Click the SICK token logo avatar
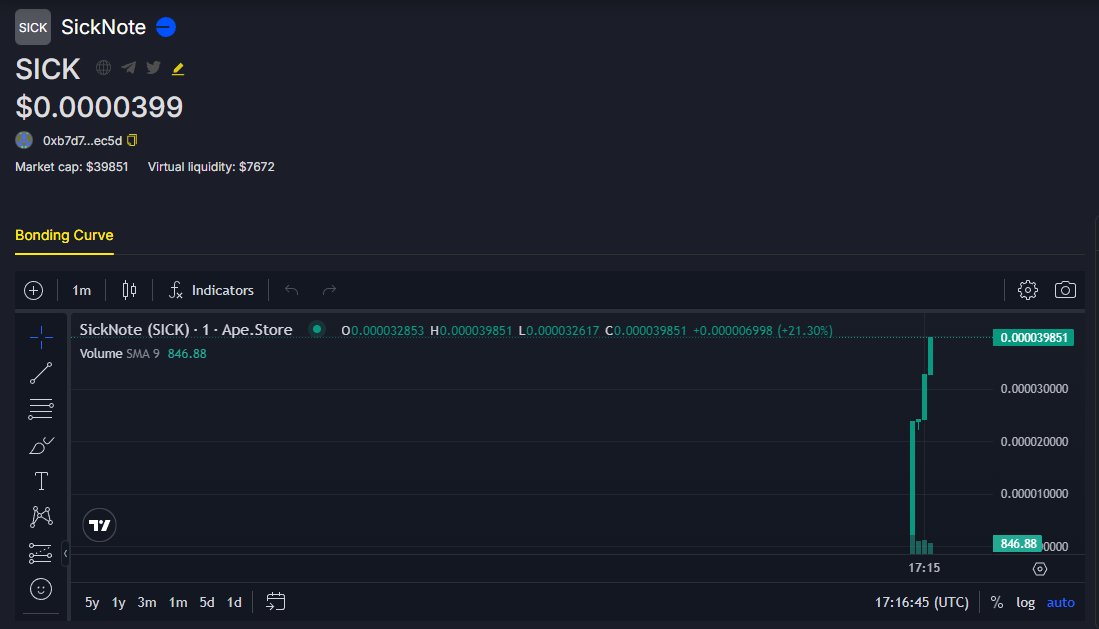 coord(33,27)
